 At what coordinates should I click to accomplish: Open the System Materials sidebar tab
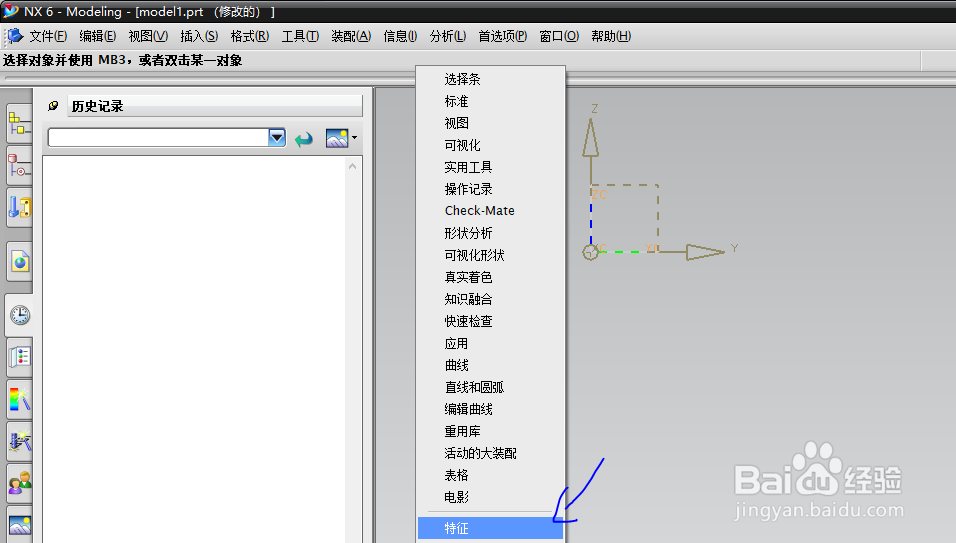(x=19, y=357)
